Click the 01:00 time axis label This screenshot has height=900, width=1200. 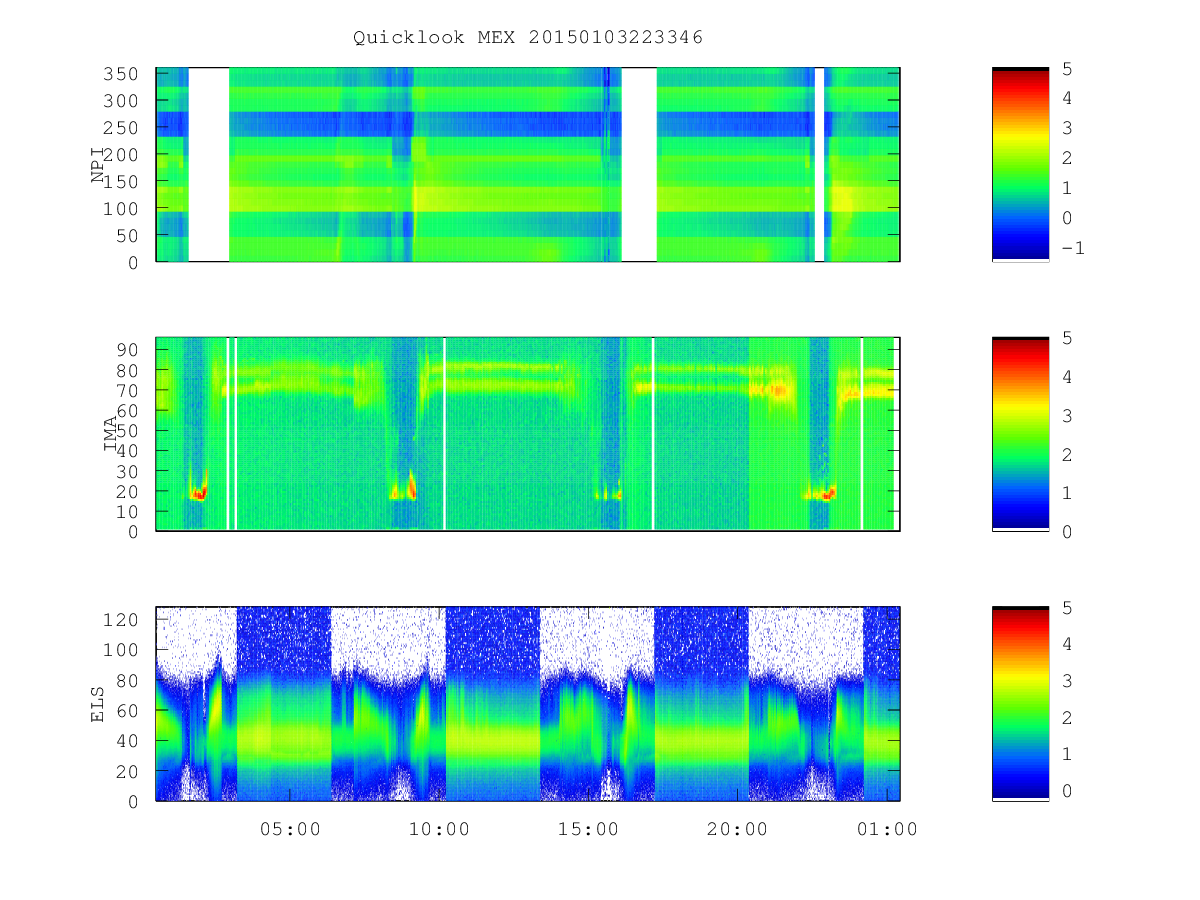(886, 829)
